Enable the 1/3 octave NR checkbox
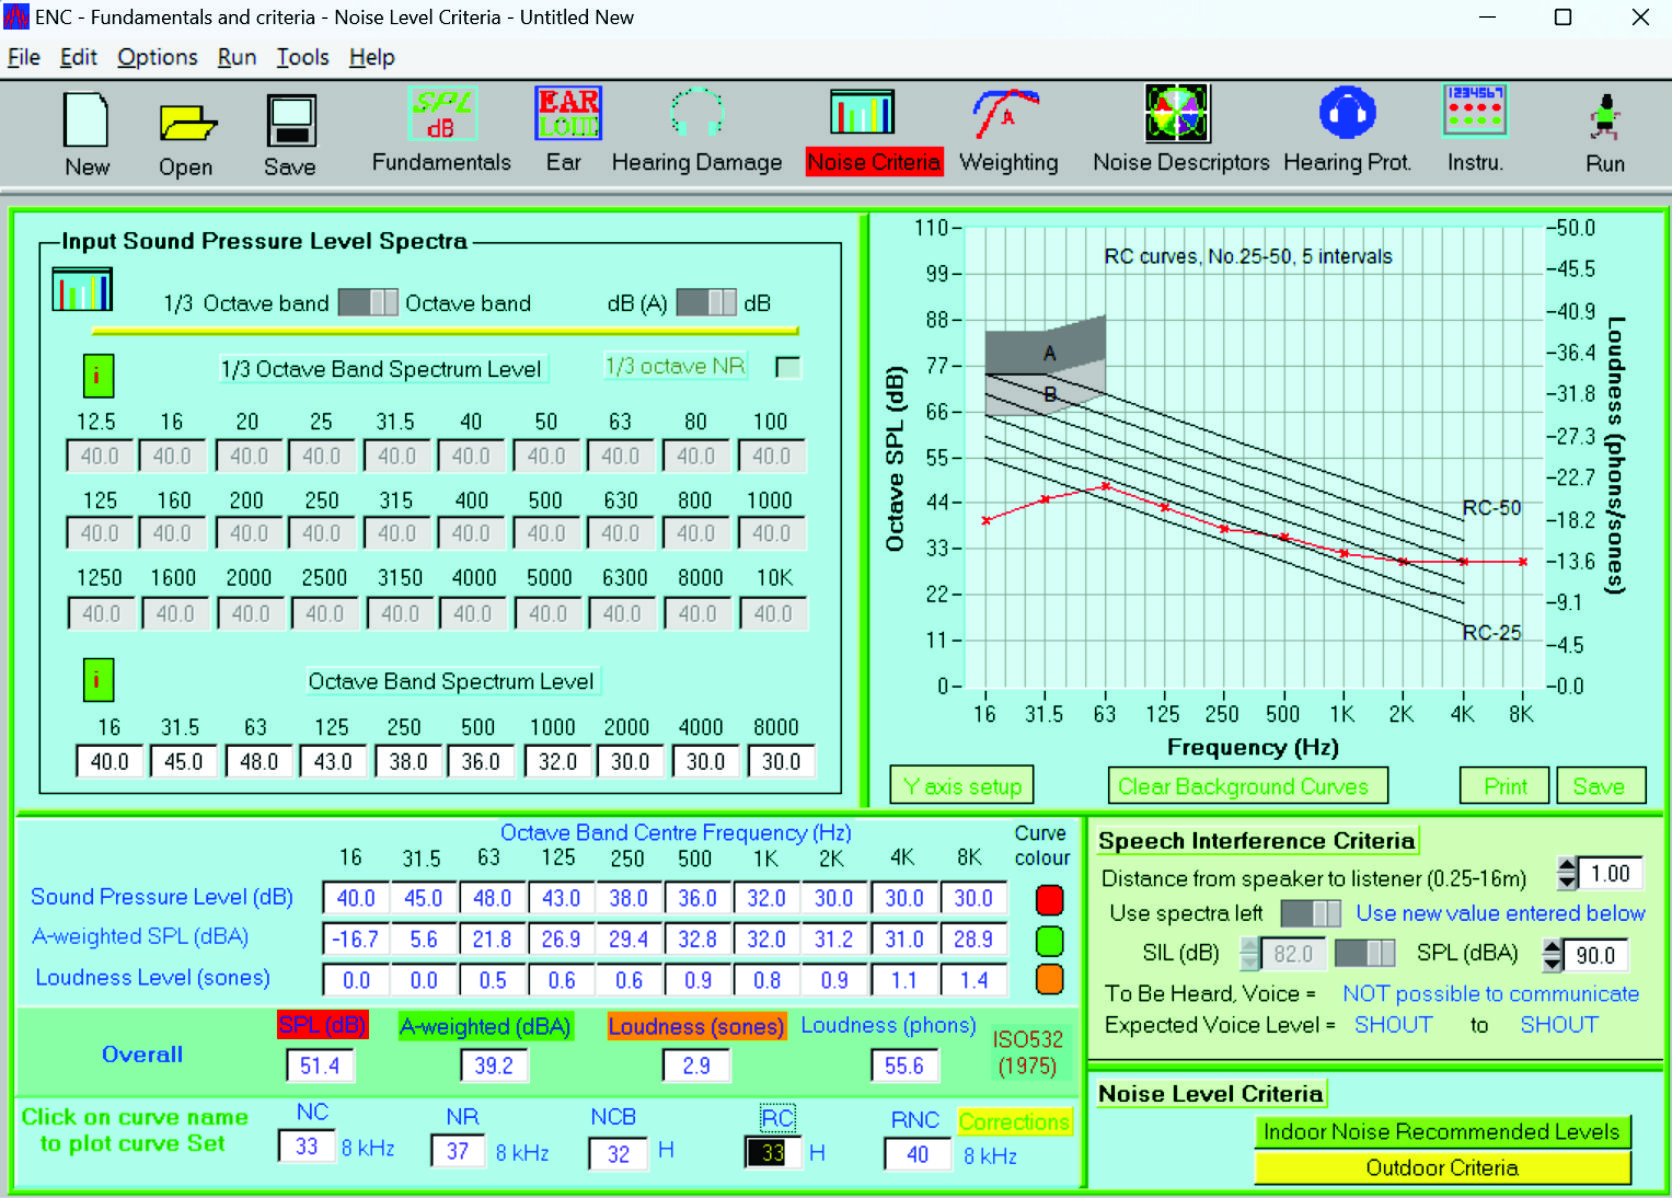The image size is (1672, 1198). point(788,367)
